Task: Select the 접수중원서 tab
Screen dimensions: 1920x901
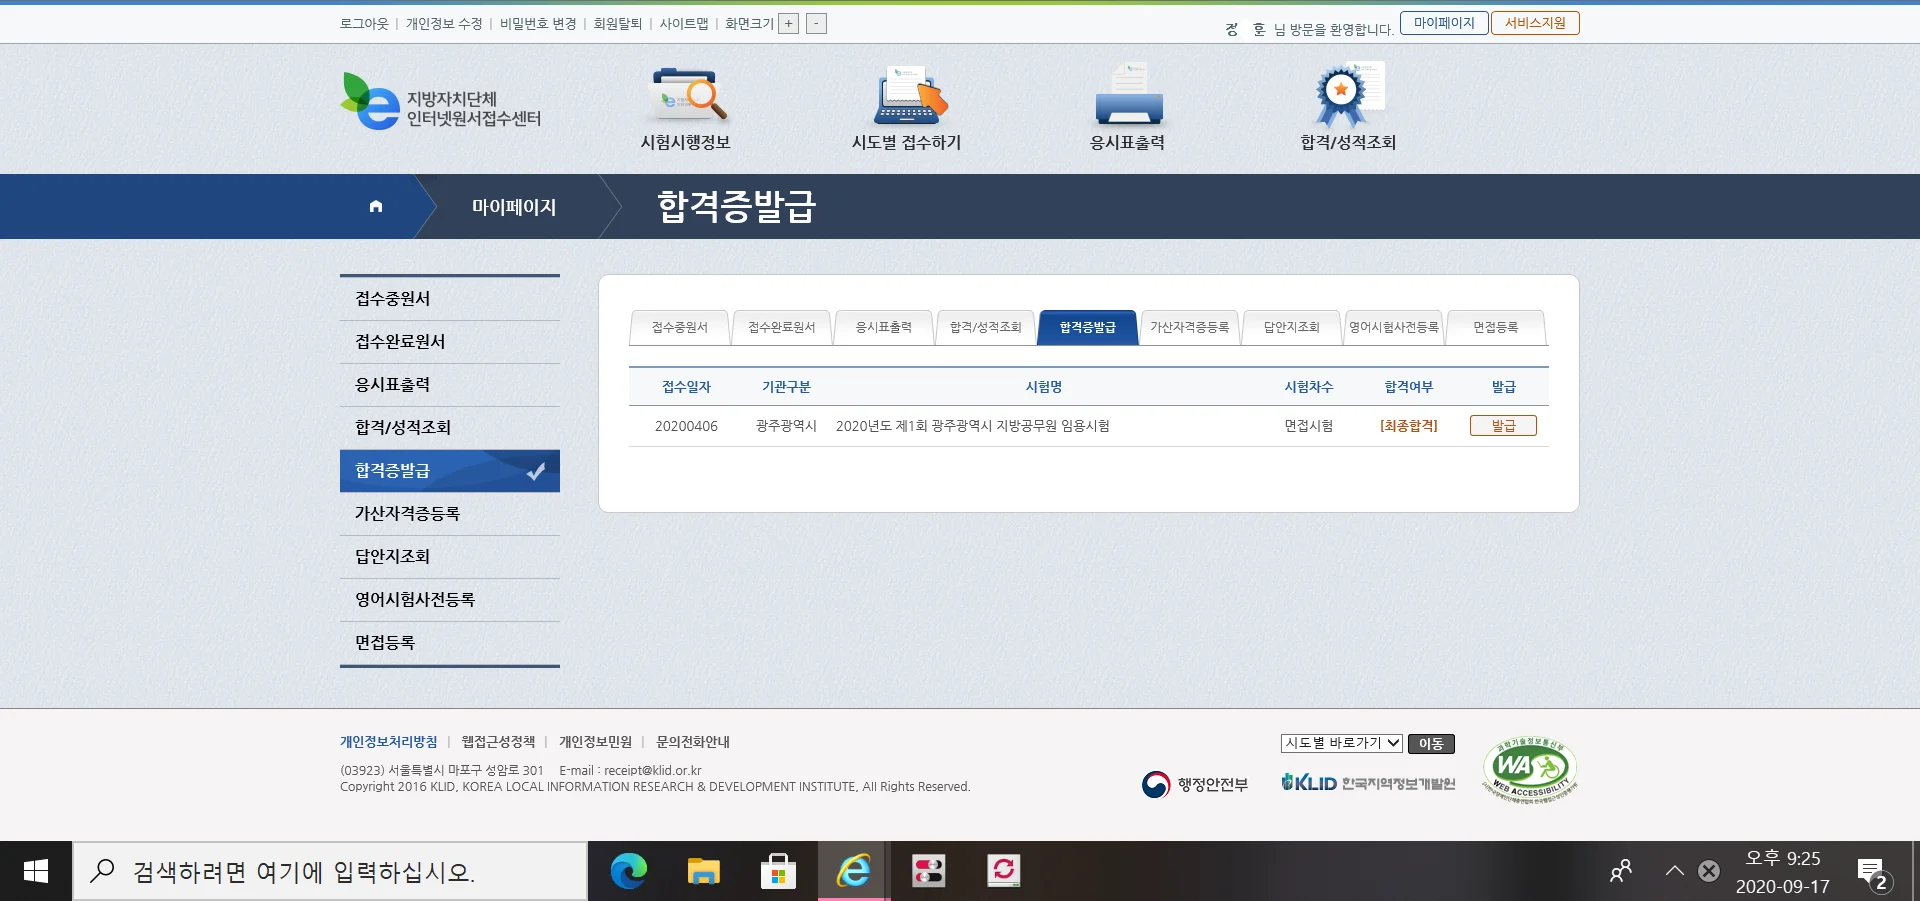Action: click(679, 328)
